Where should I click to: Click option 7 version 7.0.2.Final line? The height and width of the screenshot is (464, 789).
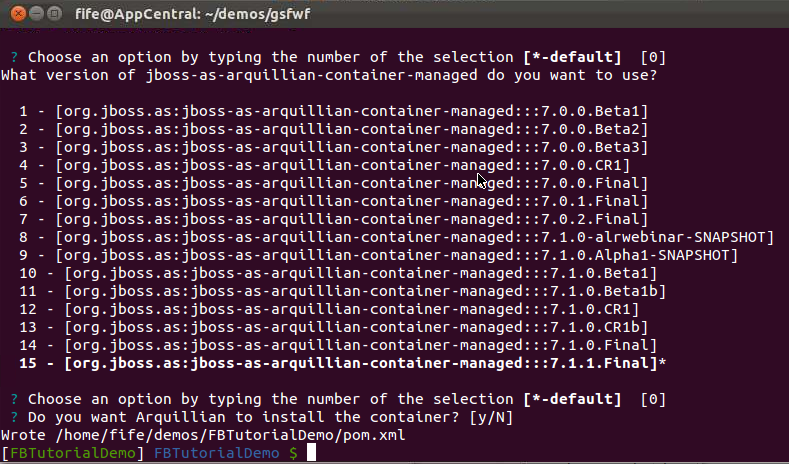pyautogui.click(x=334, y=219)
